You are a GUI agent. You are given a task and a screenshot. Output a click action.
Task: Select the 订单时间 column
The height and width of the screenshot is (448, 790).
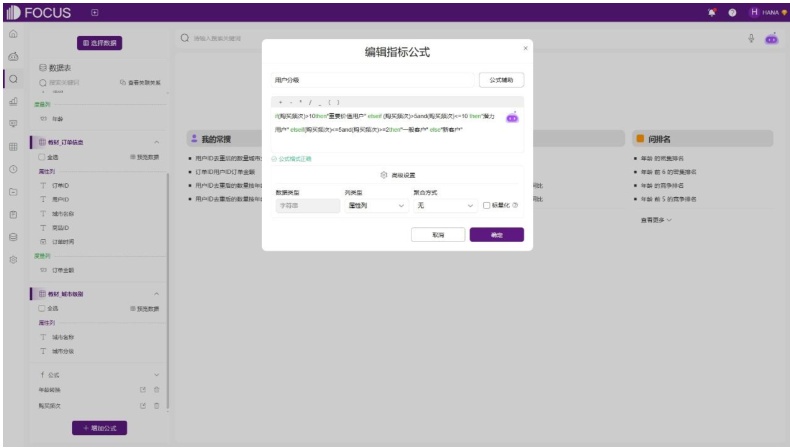pos(63,242)
